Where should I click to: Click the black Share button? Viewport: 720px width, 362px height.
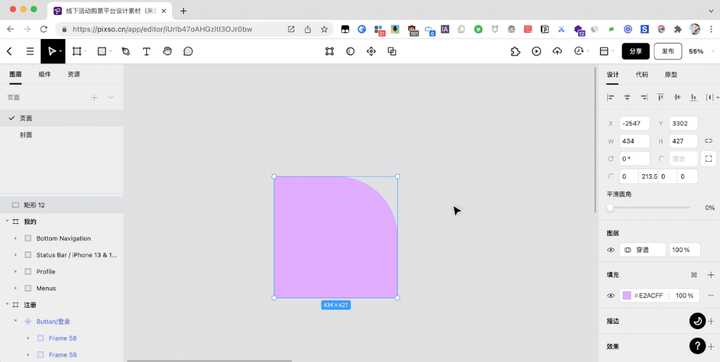[636, 51]
